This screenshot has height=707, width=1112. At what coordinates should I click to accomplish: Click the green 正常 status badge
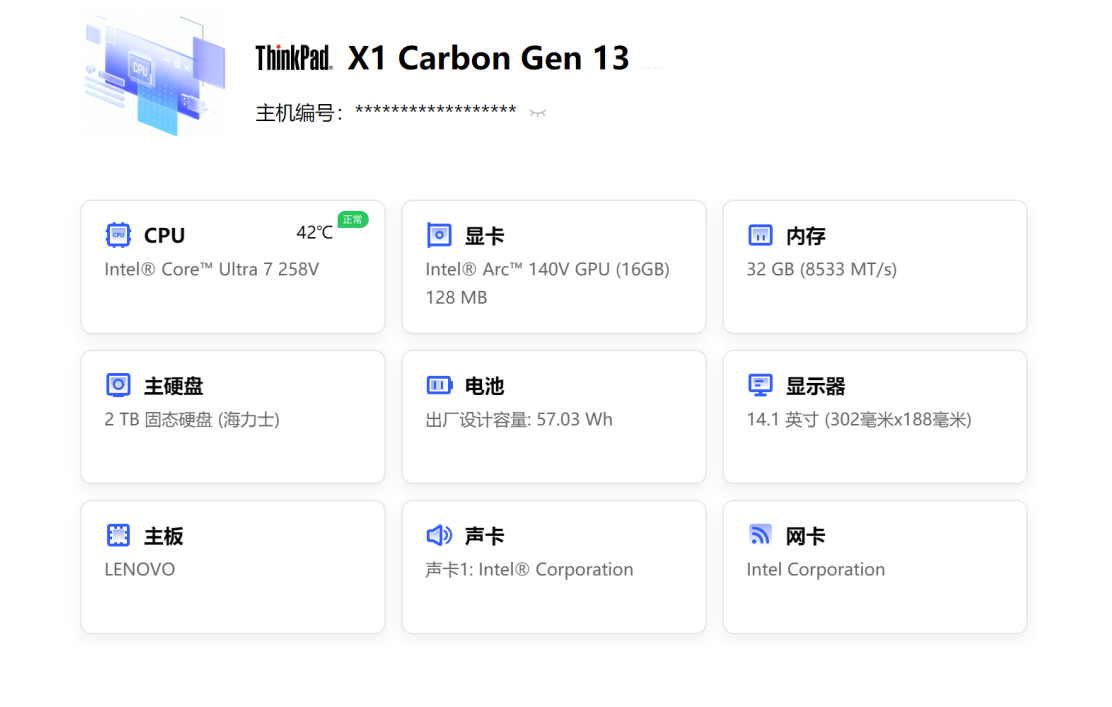pos(352,220)
